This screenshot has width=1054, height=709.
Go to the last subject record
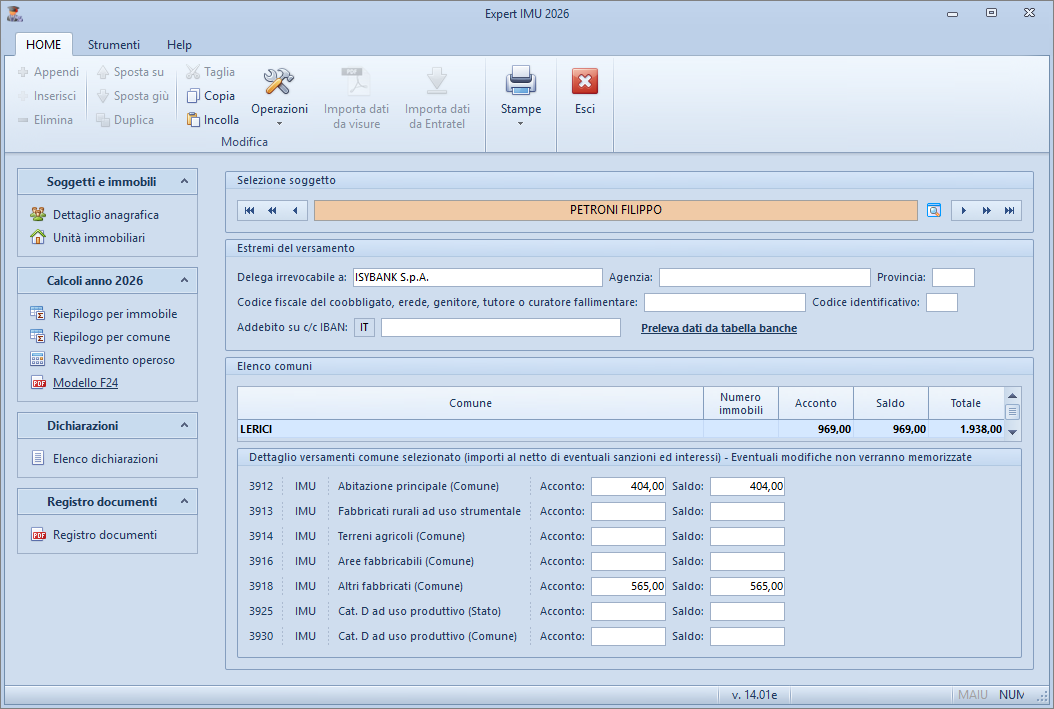(1009, 210)
